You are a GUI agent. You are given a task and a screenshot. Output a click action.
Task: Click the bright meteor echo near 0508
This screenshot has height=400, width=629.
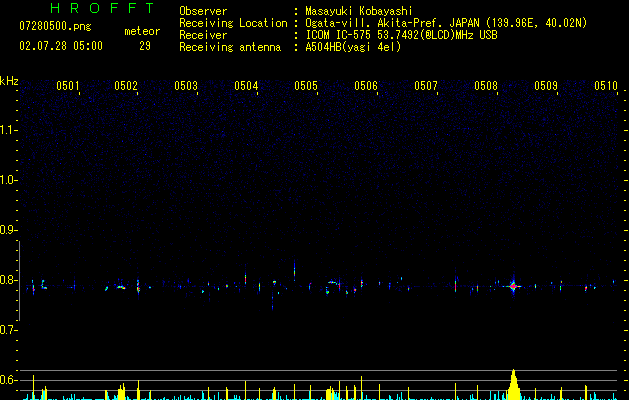click(x=513, y=286)
